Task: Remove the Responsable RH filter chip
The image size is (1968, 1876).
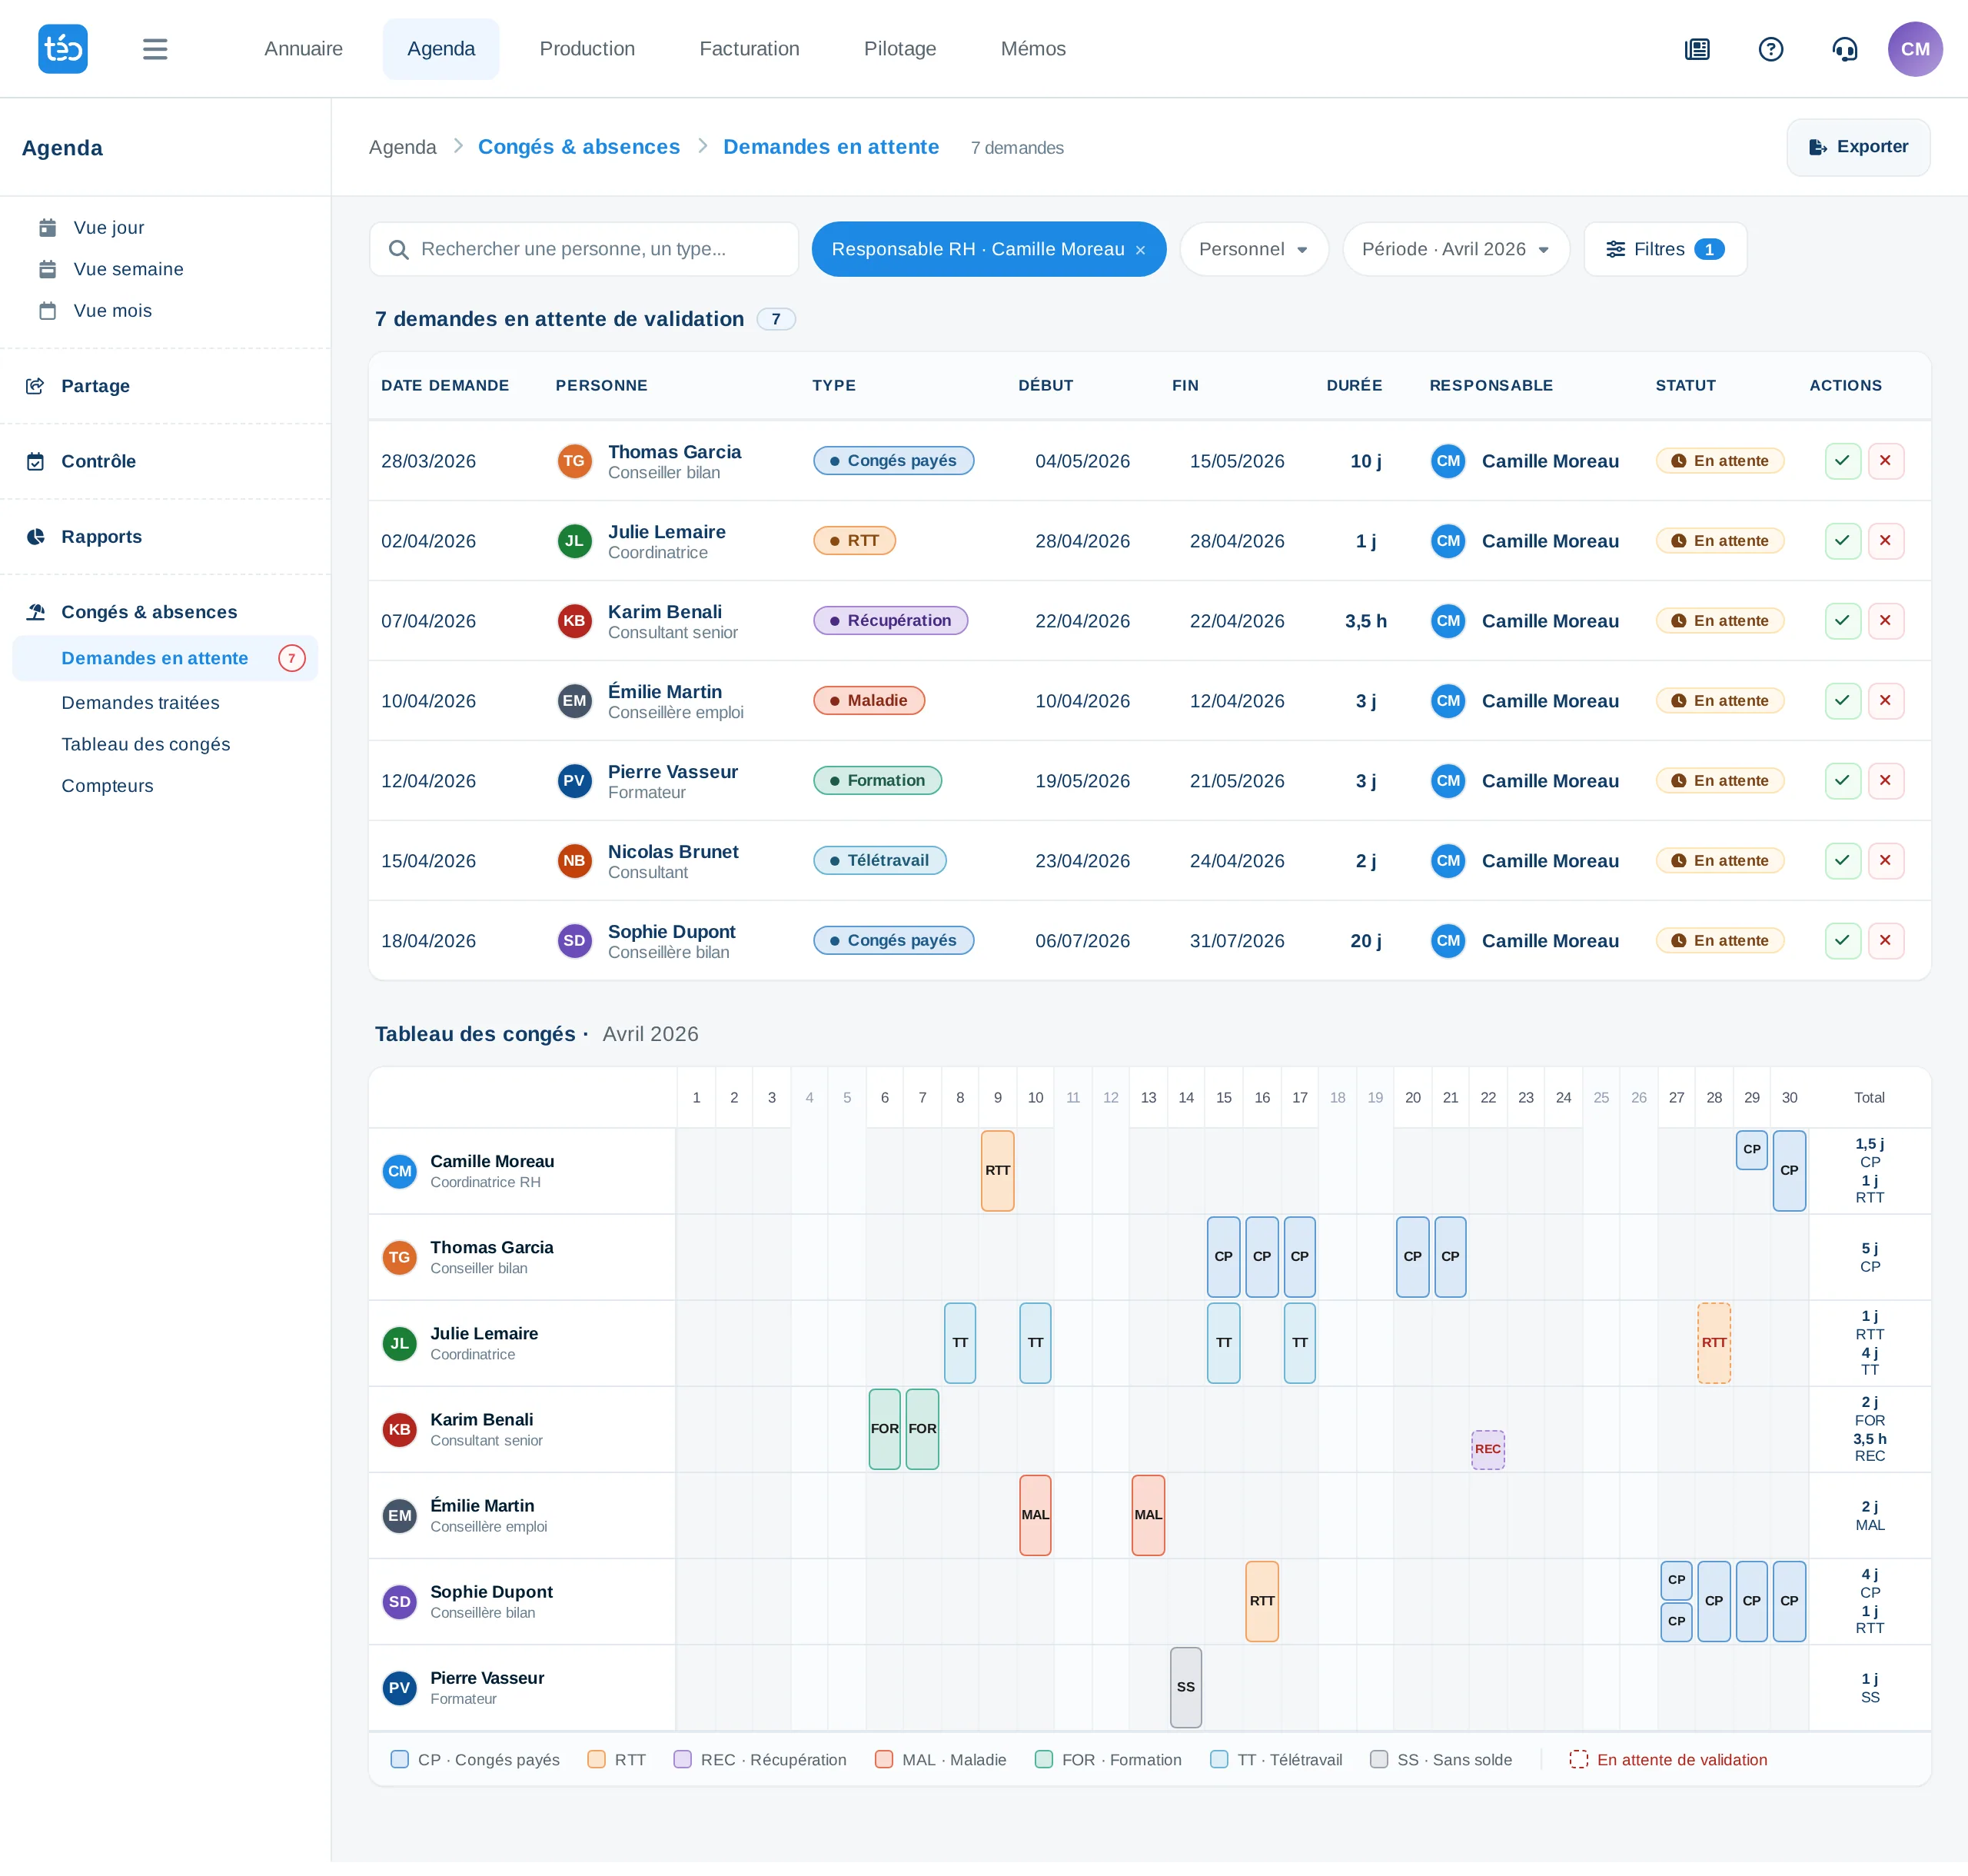Action: click(1140, 250)
